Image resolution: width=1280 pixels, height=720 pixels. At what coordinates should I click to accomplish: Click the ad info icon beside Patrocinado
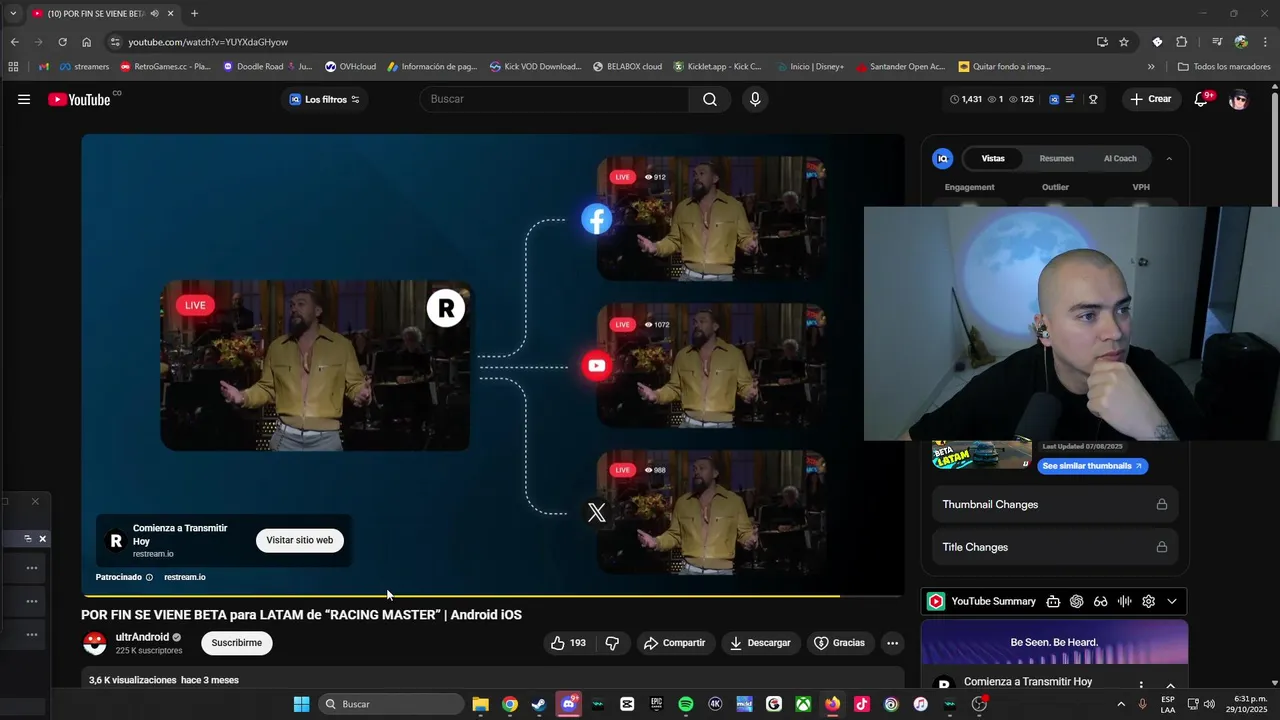pos(149,577)
